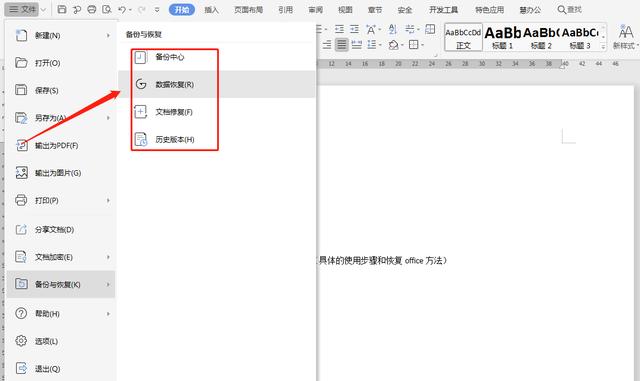
Task: Expand the 打印(P) submenu arrow
Action: tap(108, 201)
